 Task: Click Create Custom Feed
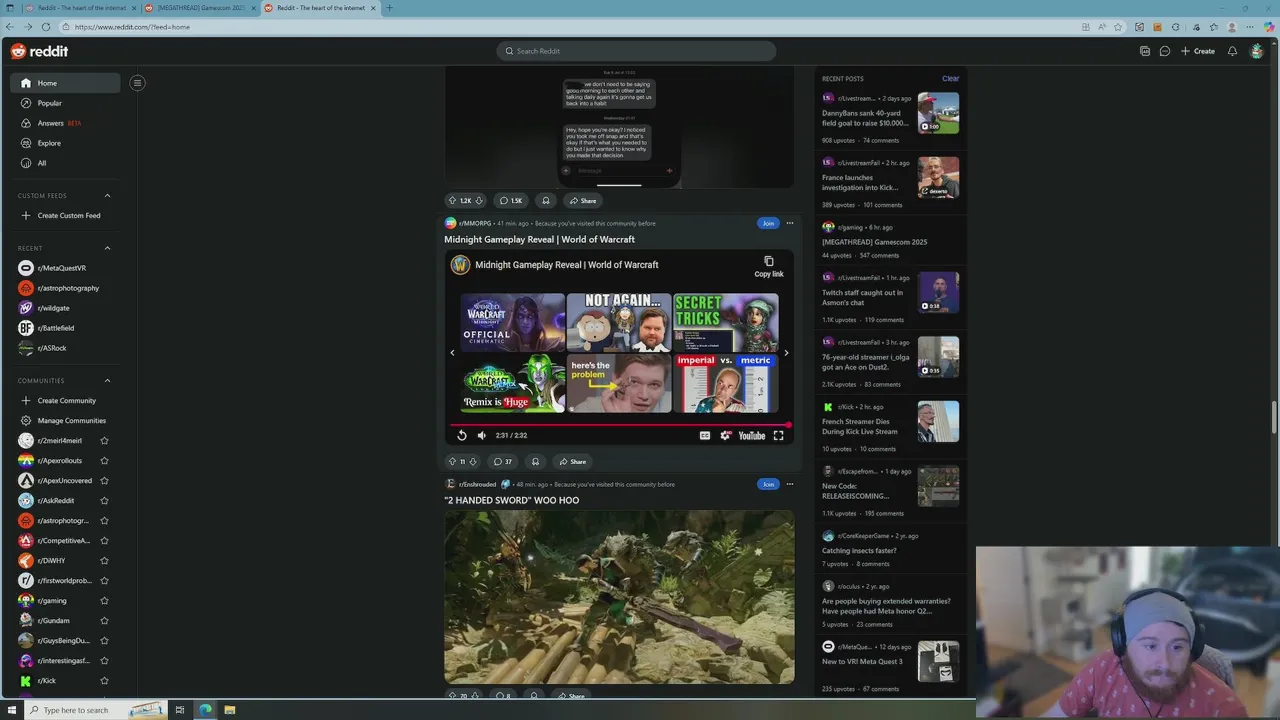(66, 216)
